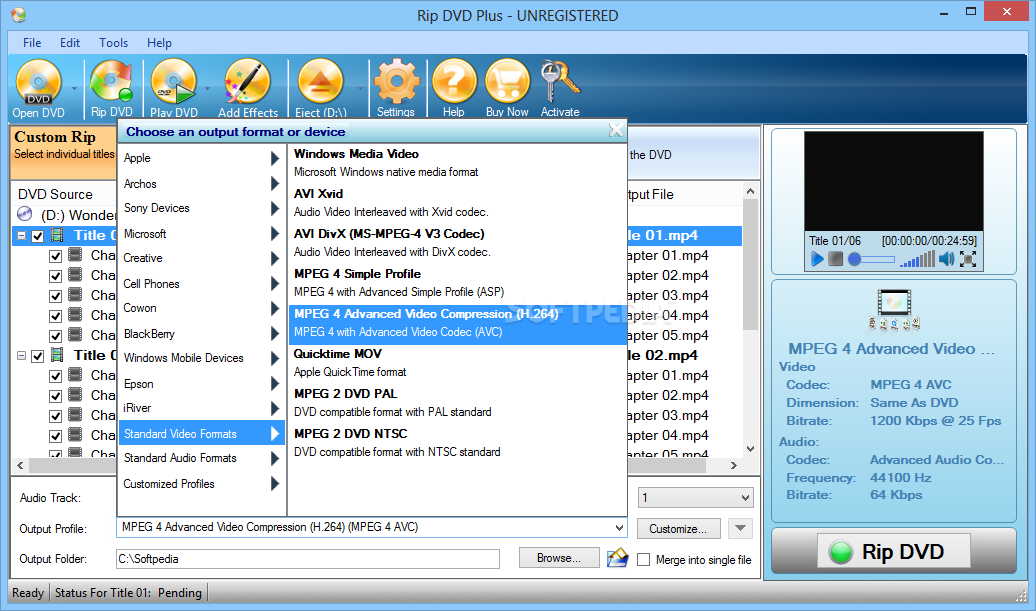
Task: Choose AVI DivX format
Action: [457, 242]
